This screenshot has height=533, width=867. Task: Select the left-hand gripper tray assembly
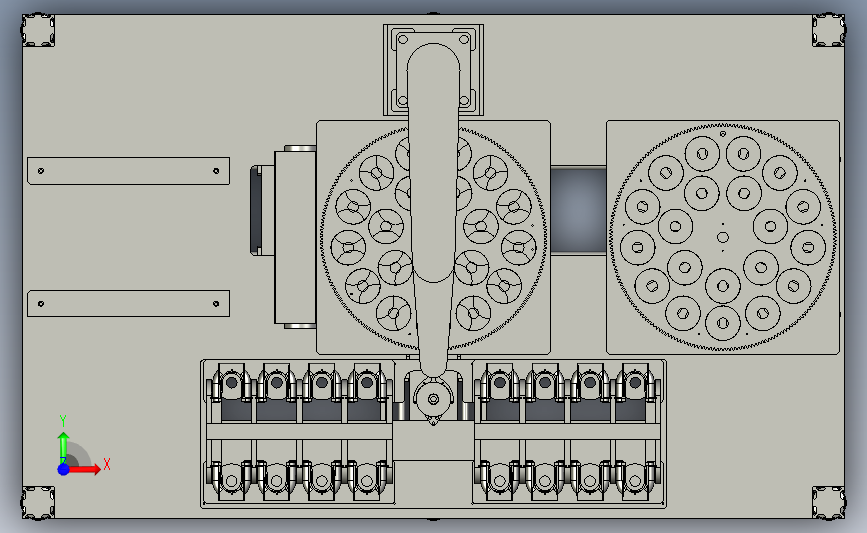298,433
